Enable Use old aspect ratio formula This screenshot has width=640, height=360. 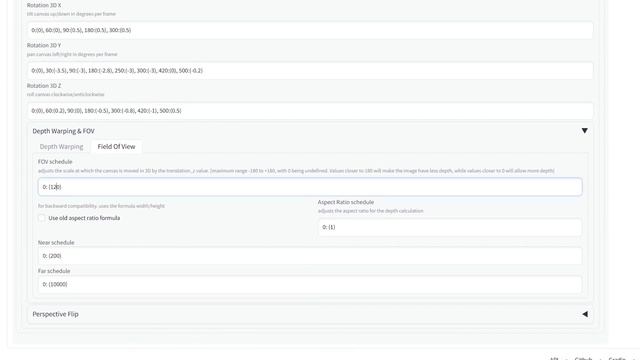(x=42, y=218)
